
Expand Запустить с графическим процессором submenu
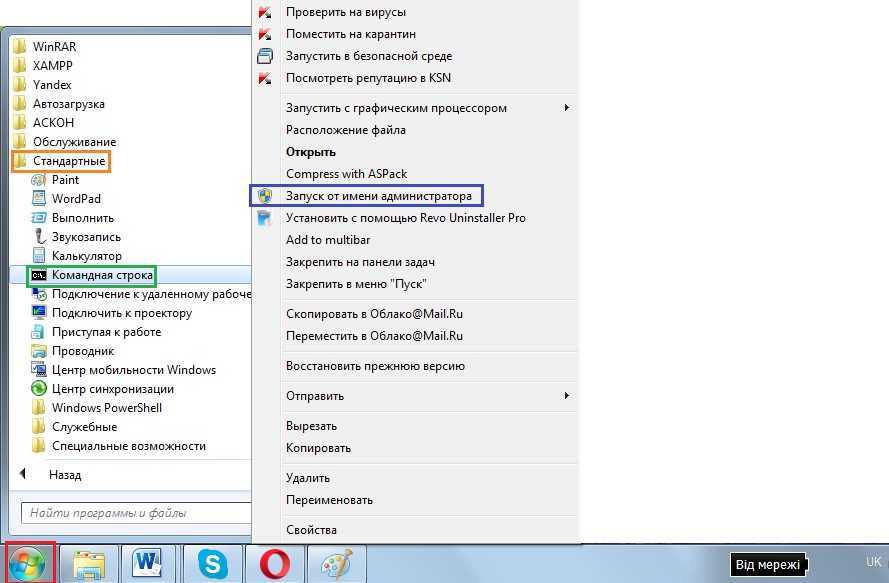tap(396, 108)
